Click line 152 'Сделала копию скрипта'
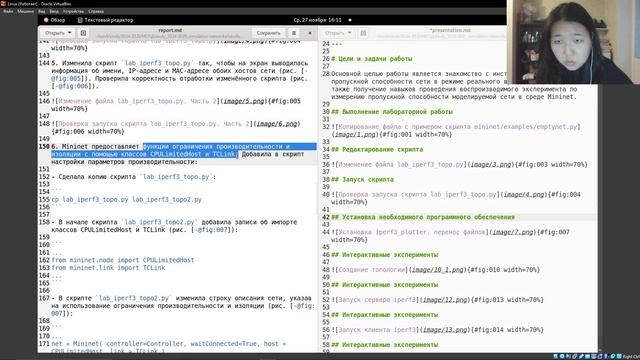Screen dimensions: 640x360 tap(134, 177)
